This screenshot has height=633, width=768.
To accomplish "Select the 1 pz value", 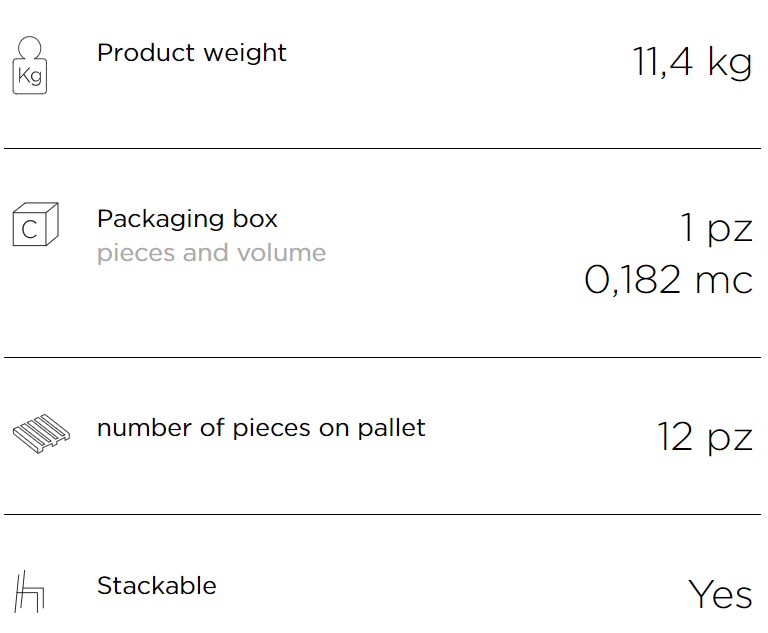I will (717, 228).
